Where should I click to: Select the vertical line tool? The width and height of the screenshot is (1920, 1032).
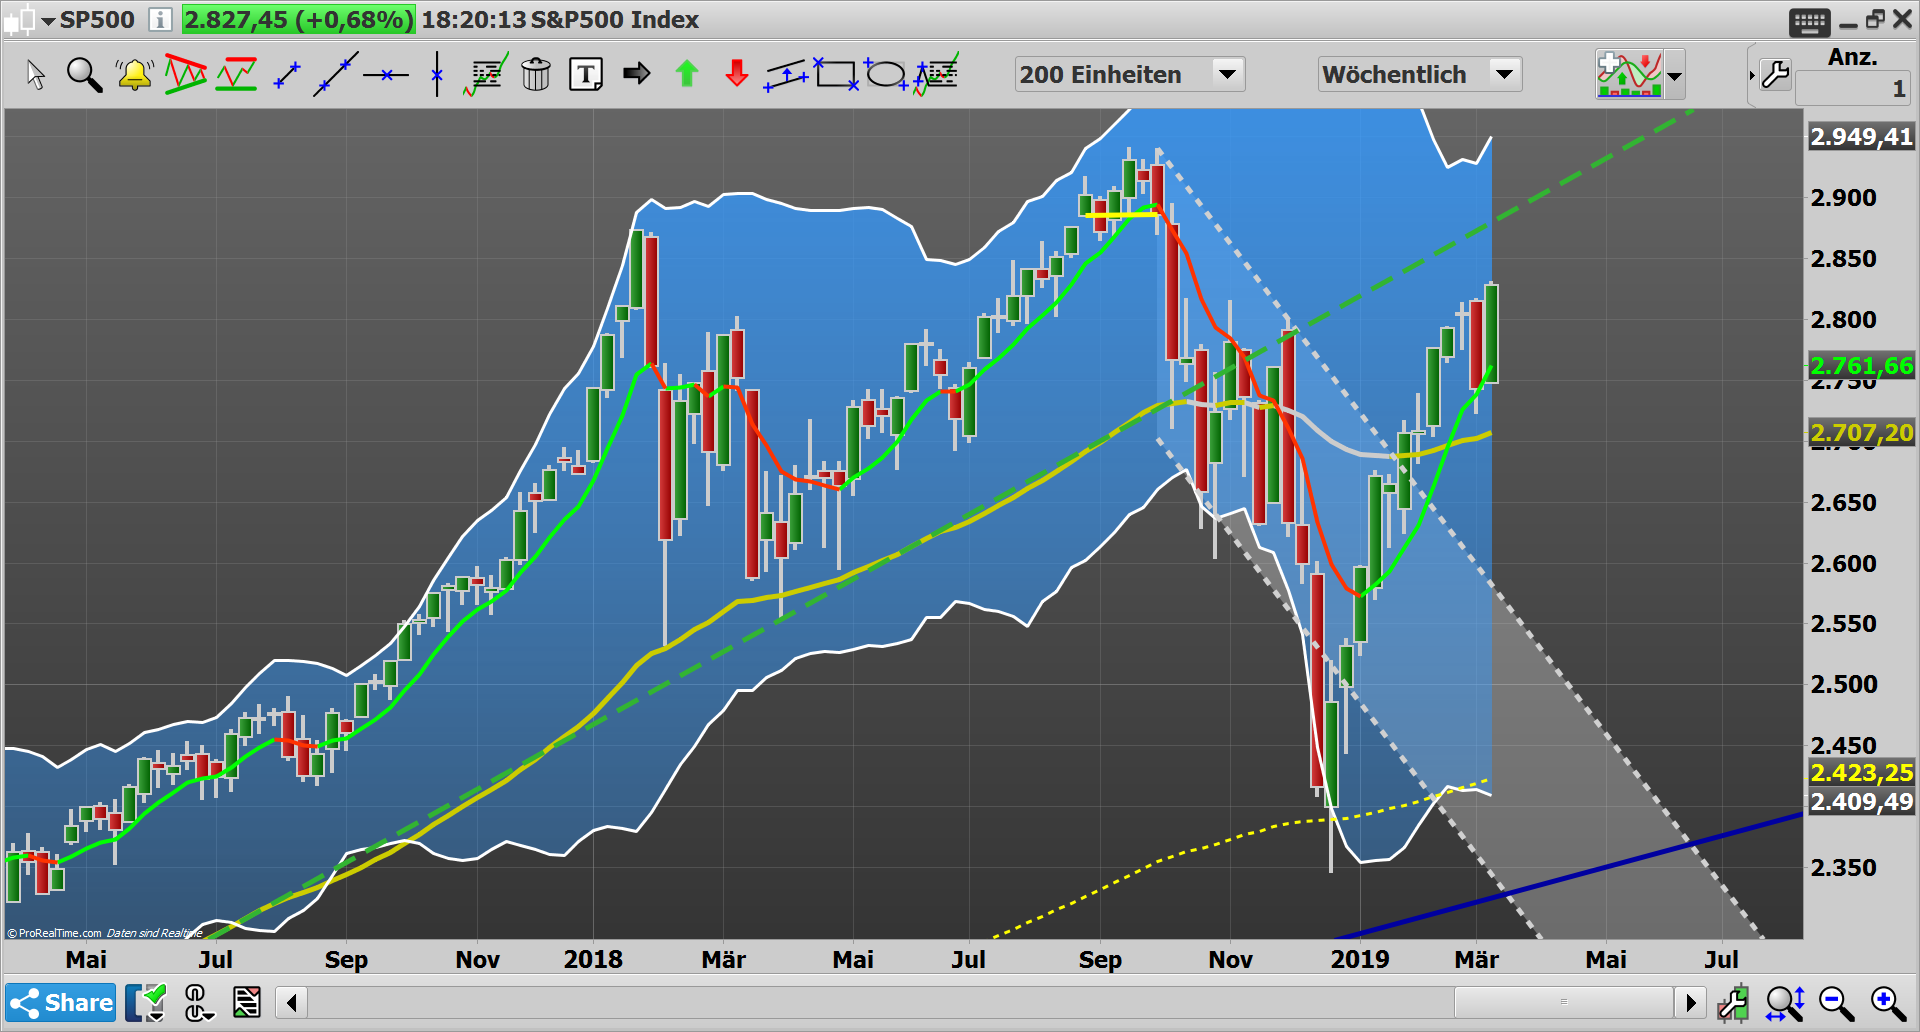point(437,75)
